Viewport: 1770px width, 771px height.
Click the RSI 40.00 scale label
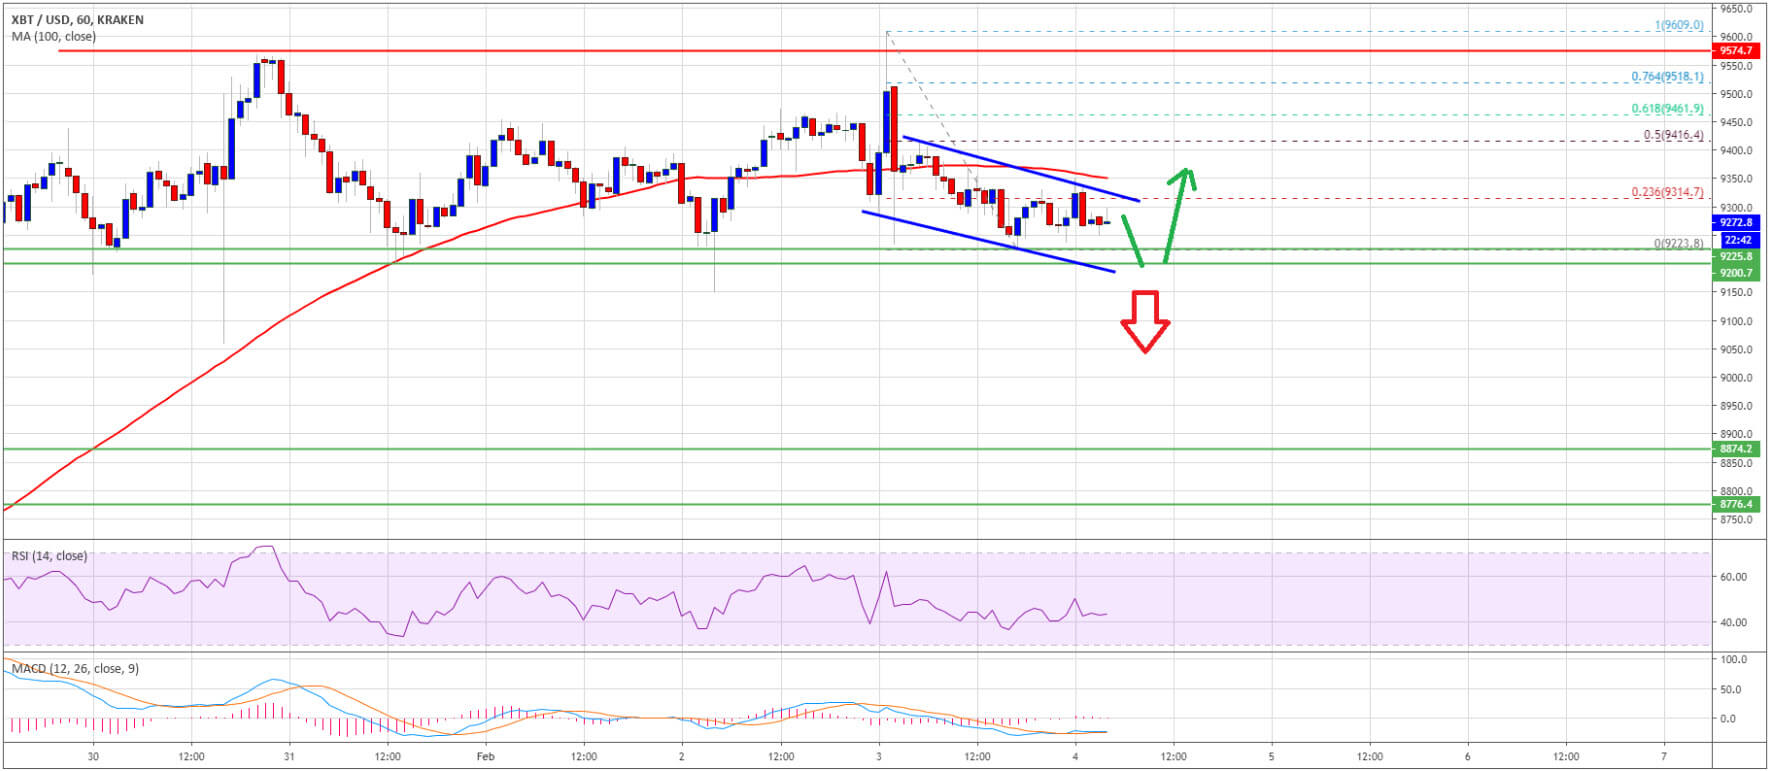pyautogui.click(x=1734, y=622)
